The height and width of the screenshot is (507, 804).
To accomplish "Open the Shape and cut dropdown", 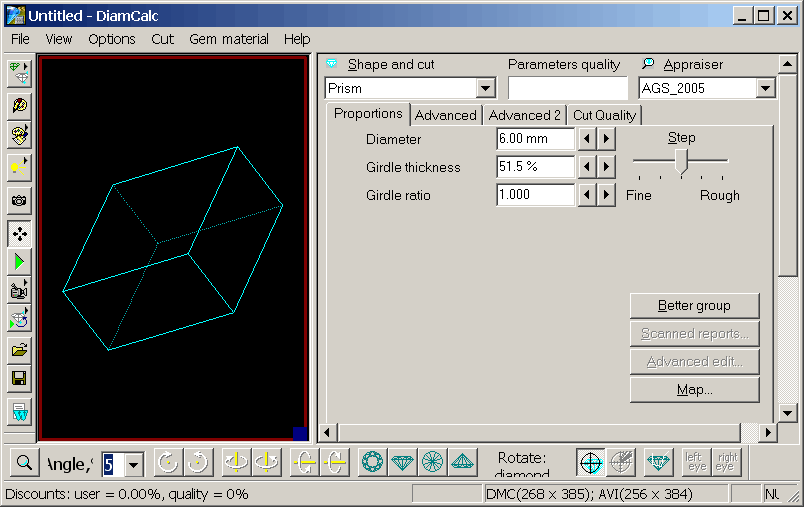I will [x=486, y=89].
